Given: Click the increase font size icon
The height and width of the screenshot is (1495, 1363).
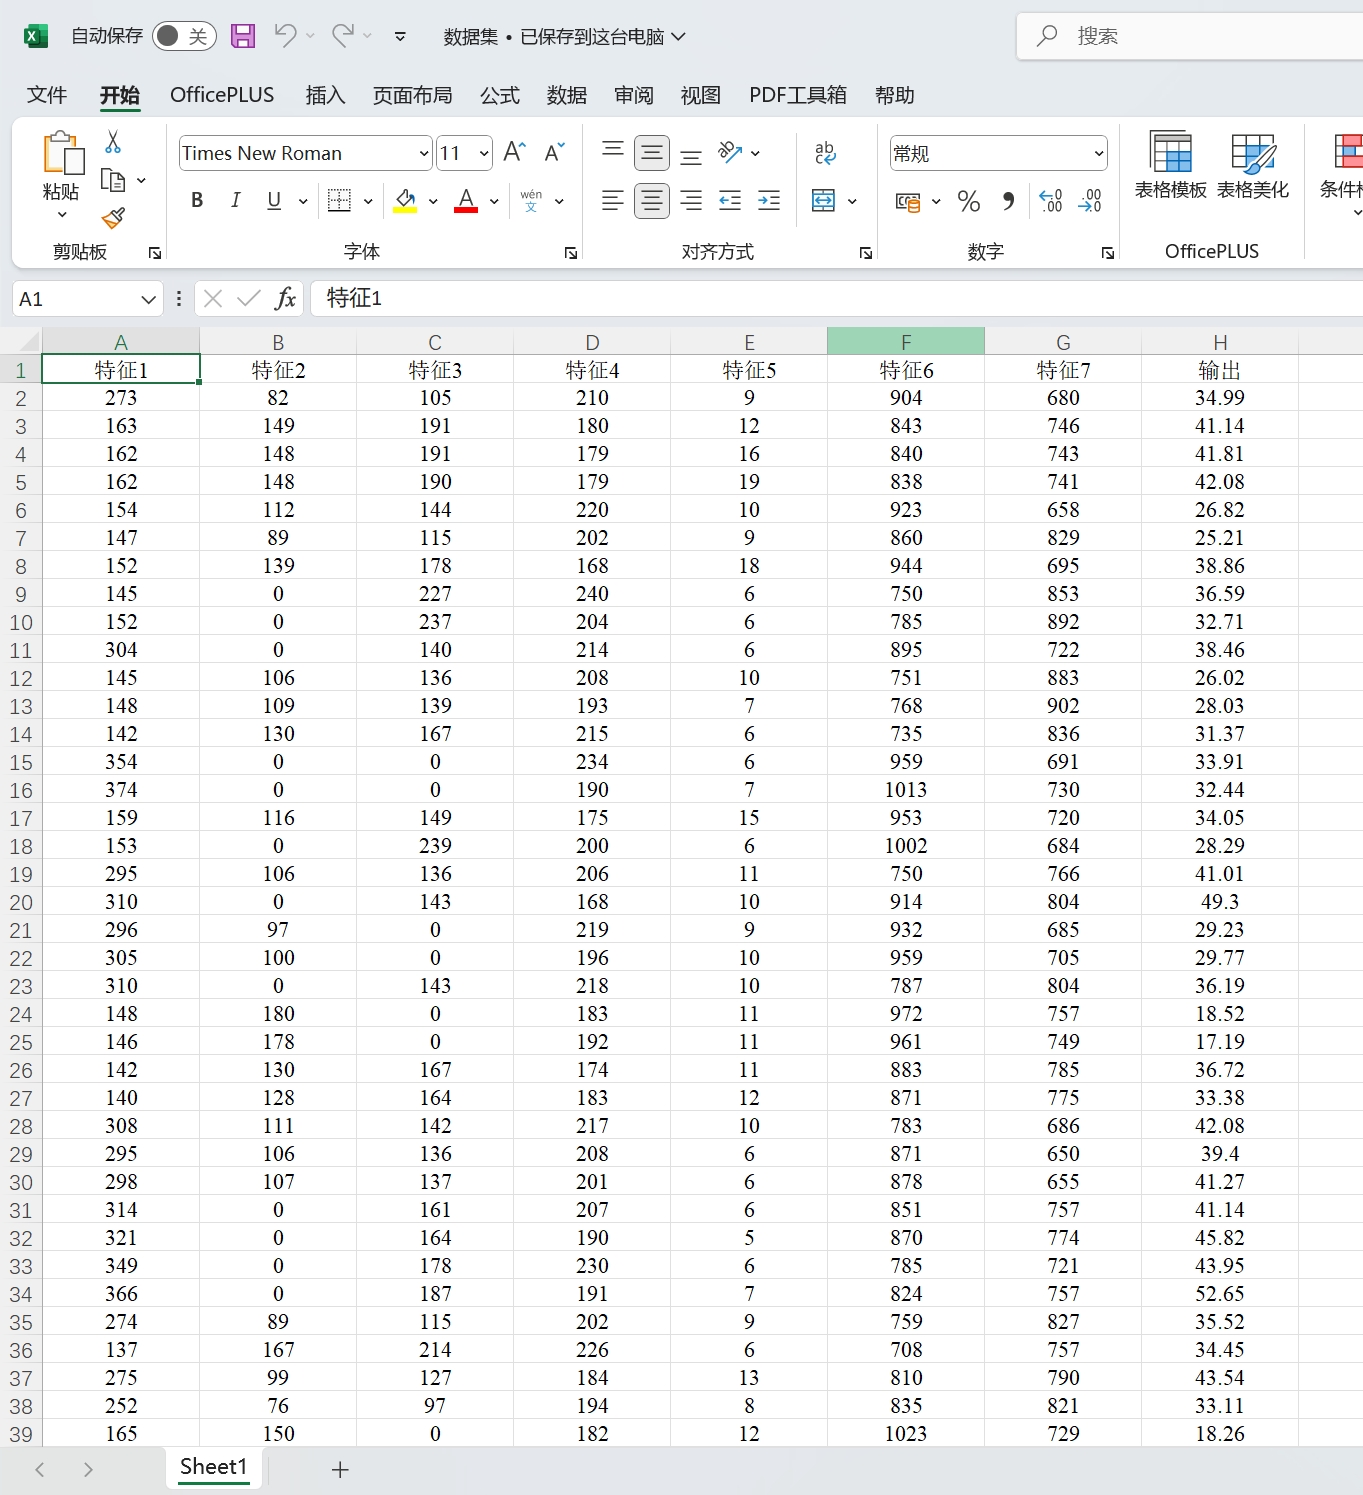Looking at the screenshot, I should (x=512, y=151).
